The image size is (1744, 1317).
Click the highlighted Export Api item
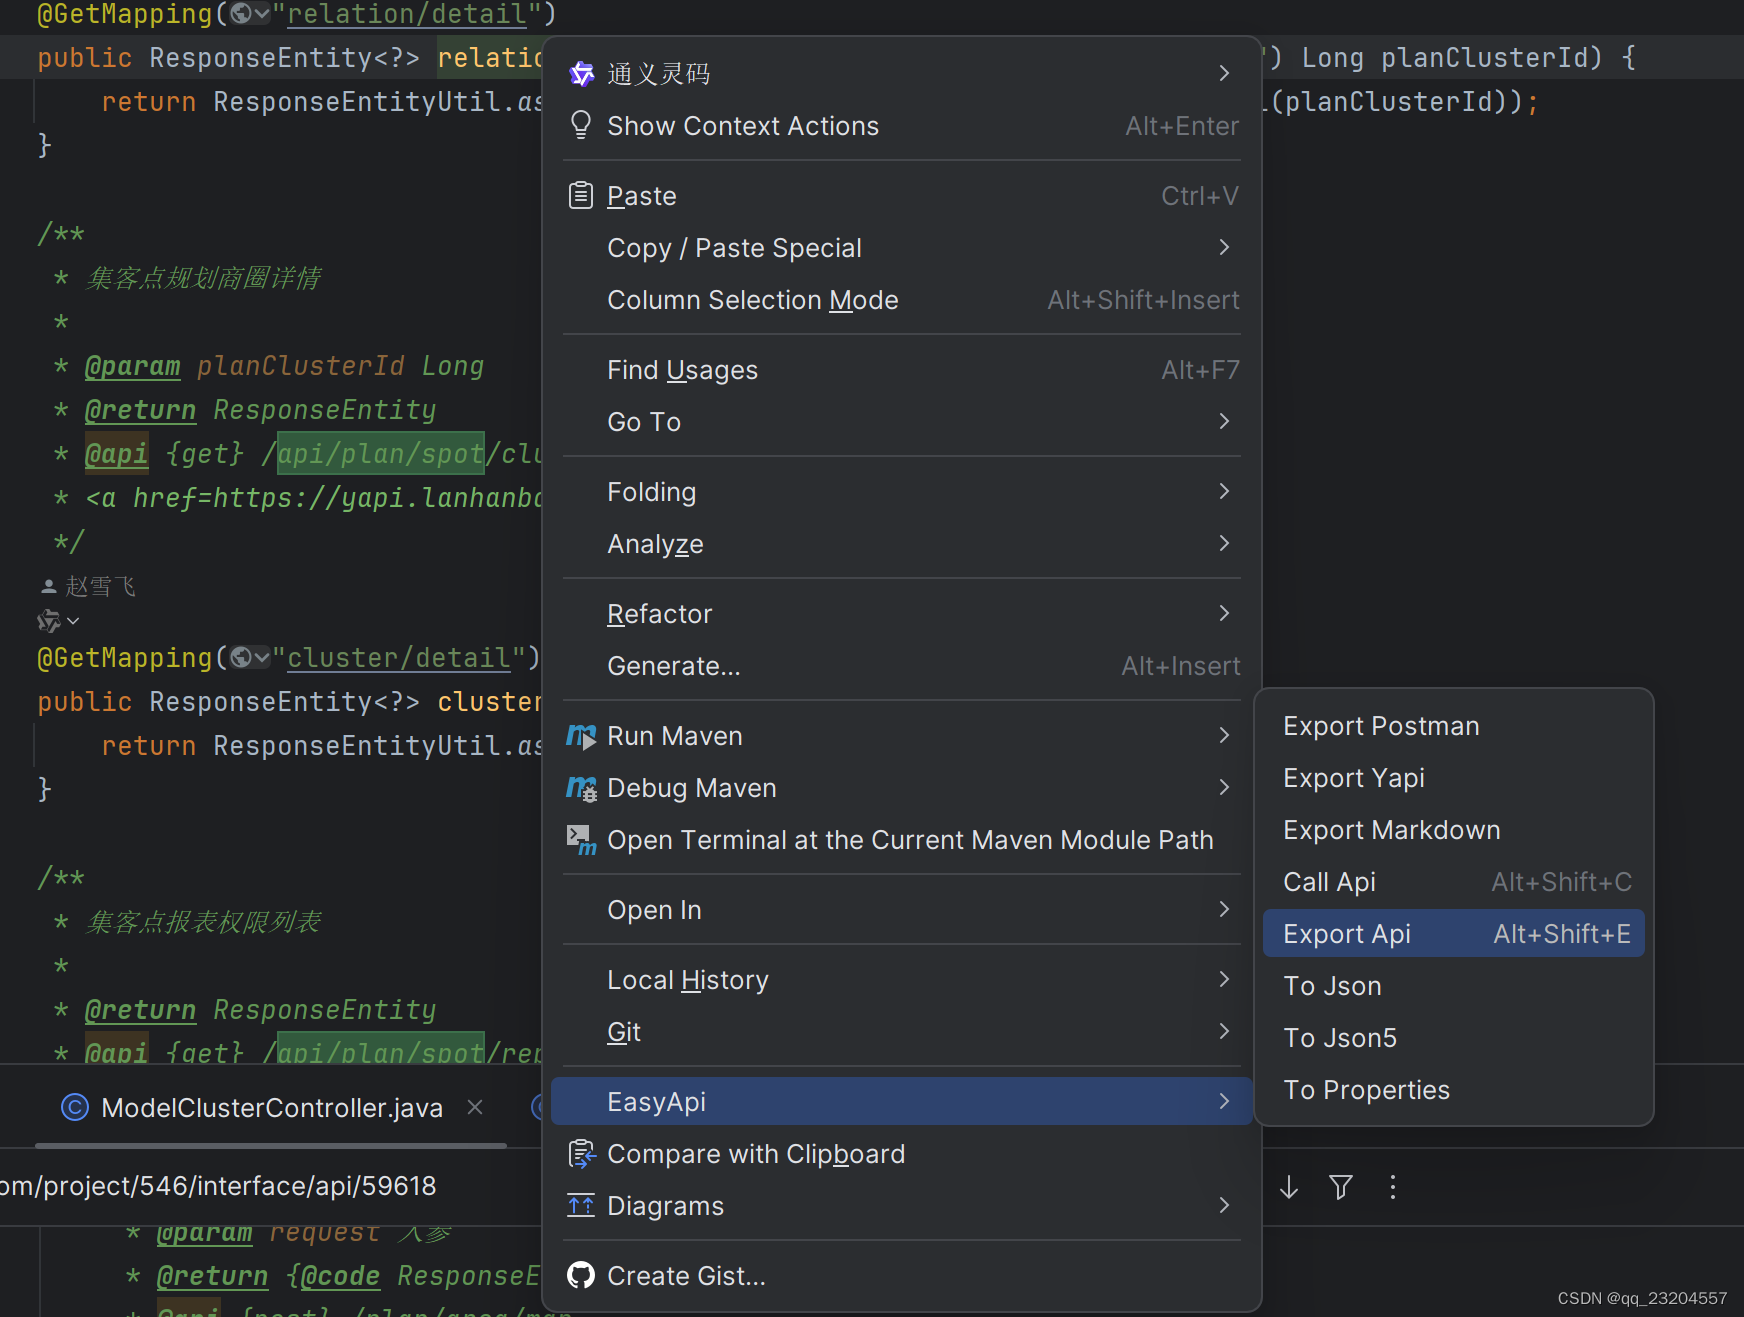point(1454,933)
